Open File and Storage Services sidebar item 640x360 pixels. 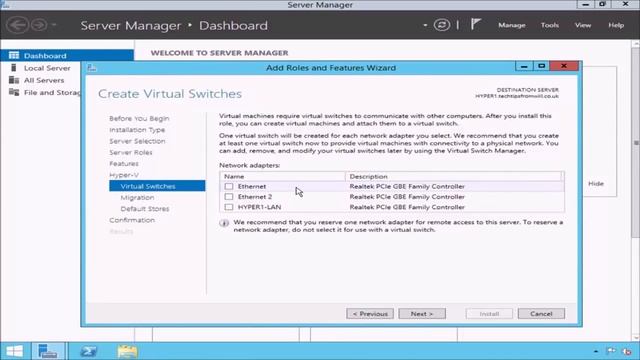[x=52, y=93]
